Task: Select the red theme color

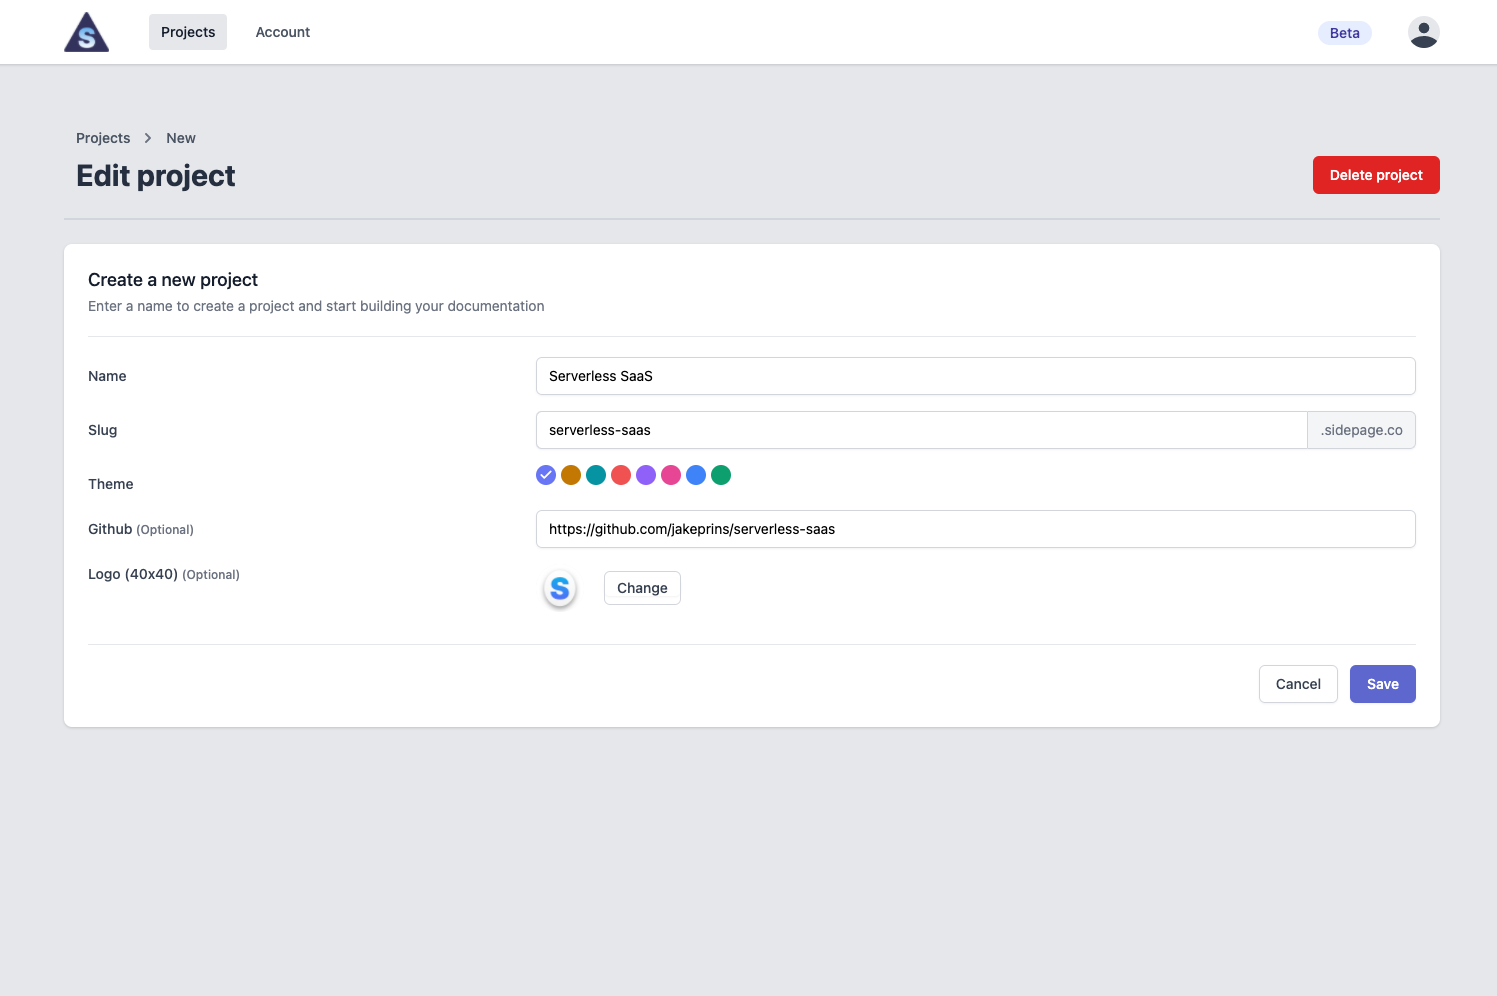Action: 621,475
